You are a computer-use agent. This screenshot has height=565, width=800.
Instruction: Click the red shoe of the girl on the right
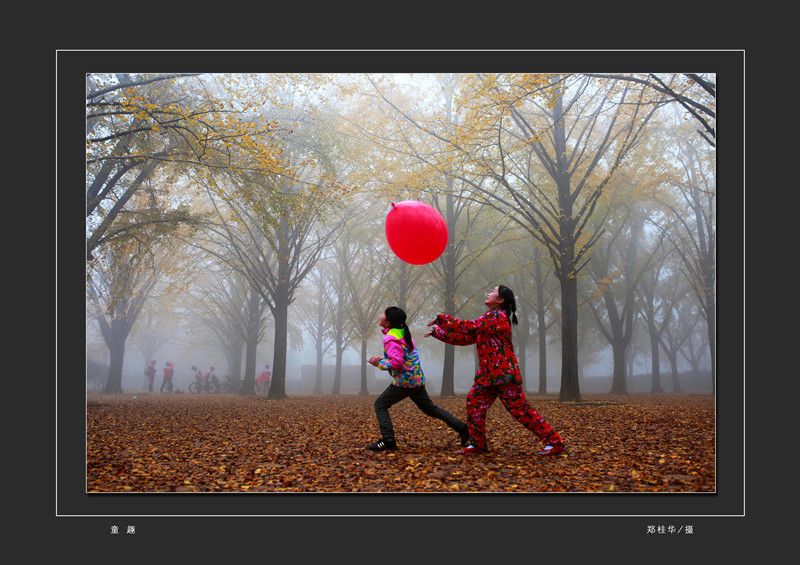[x=552, y=449]
